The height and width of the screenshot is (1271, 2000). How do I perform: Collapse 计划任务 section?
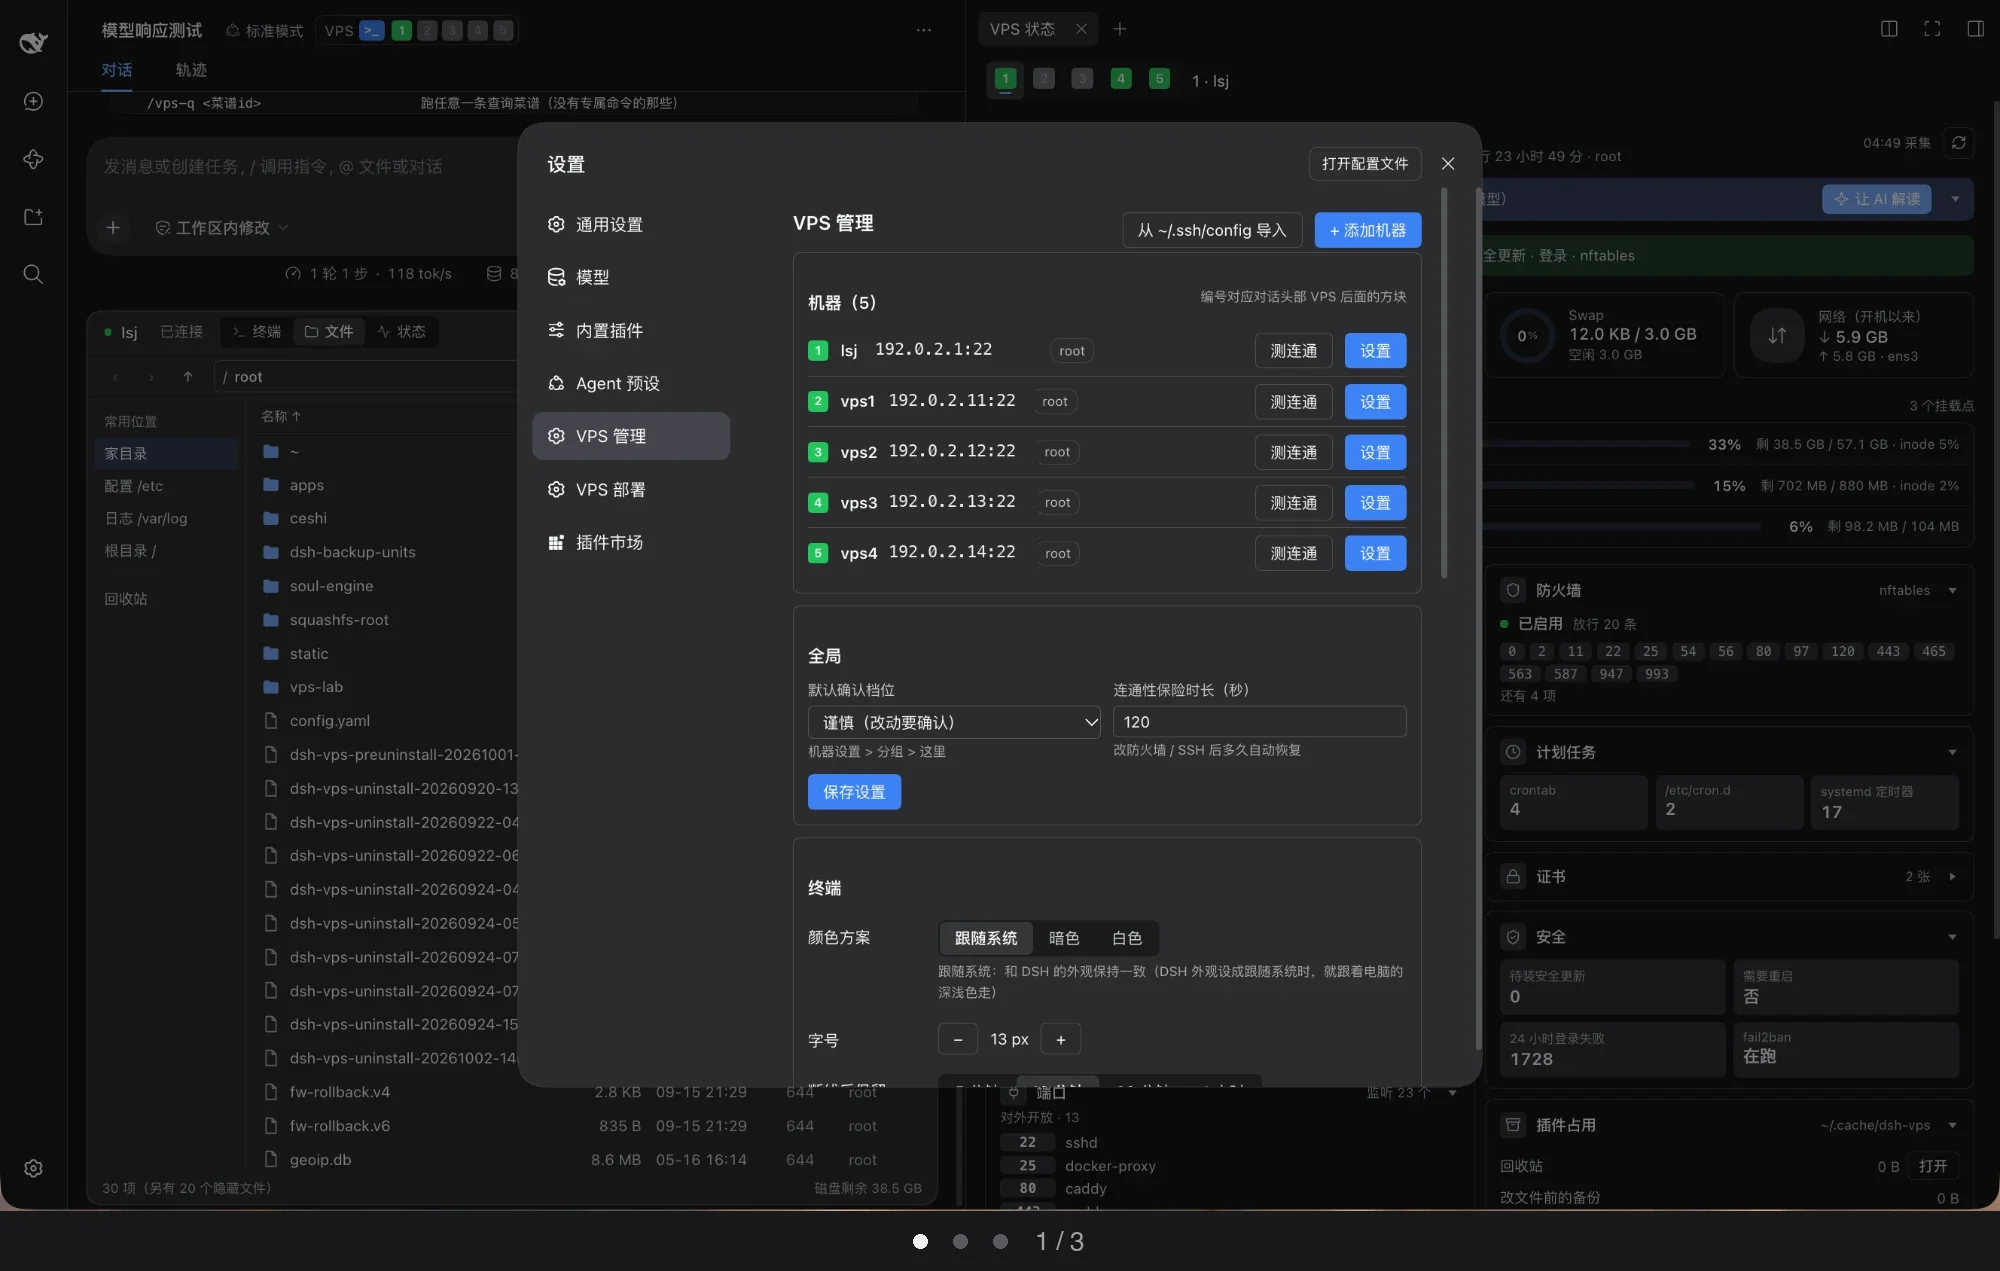click(1952, 753)
